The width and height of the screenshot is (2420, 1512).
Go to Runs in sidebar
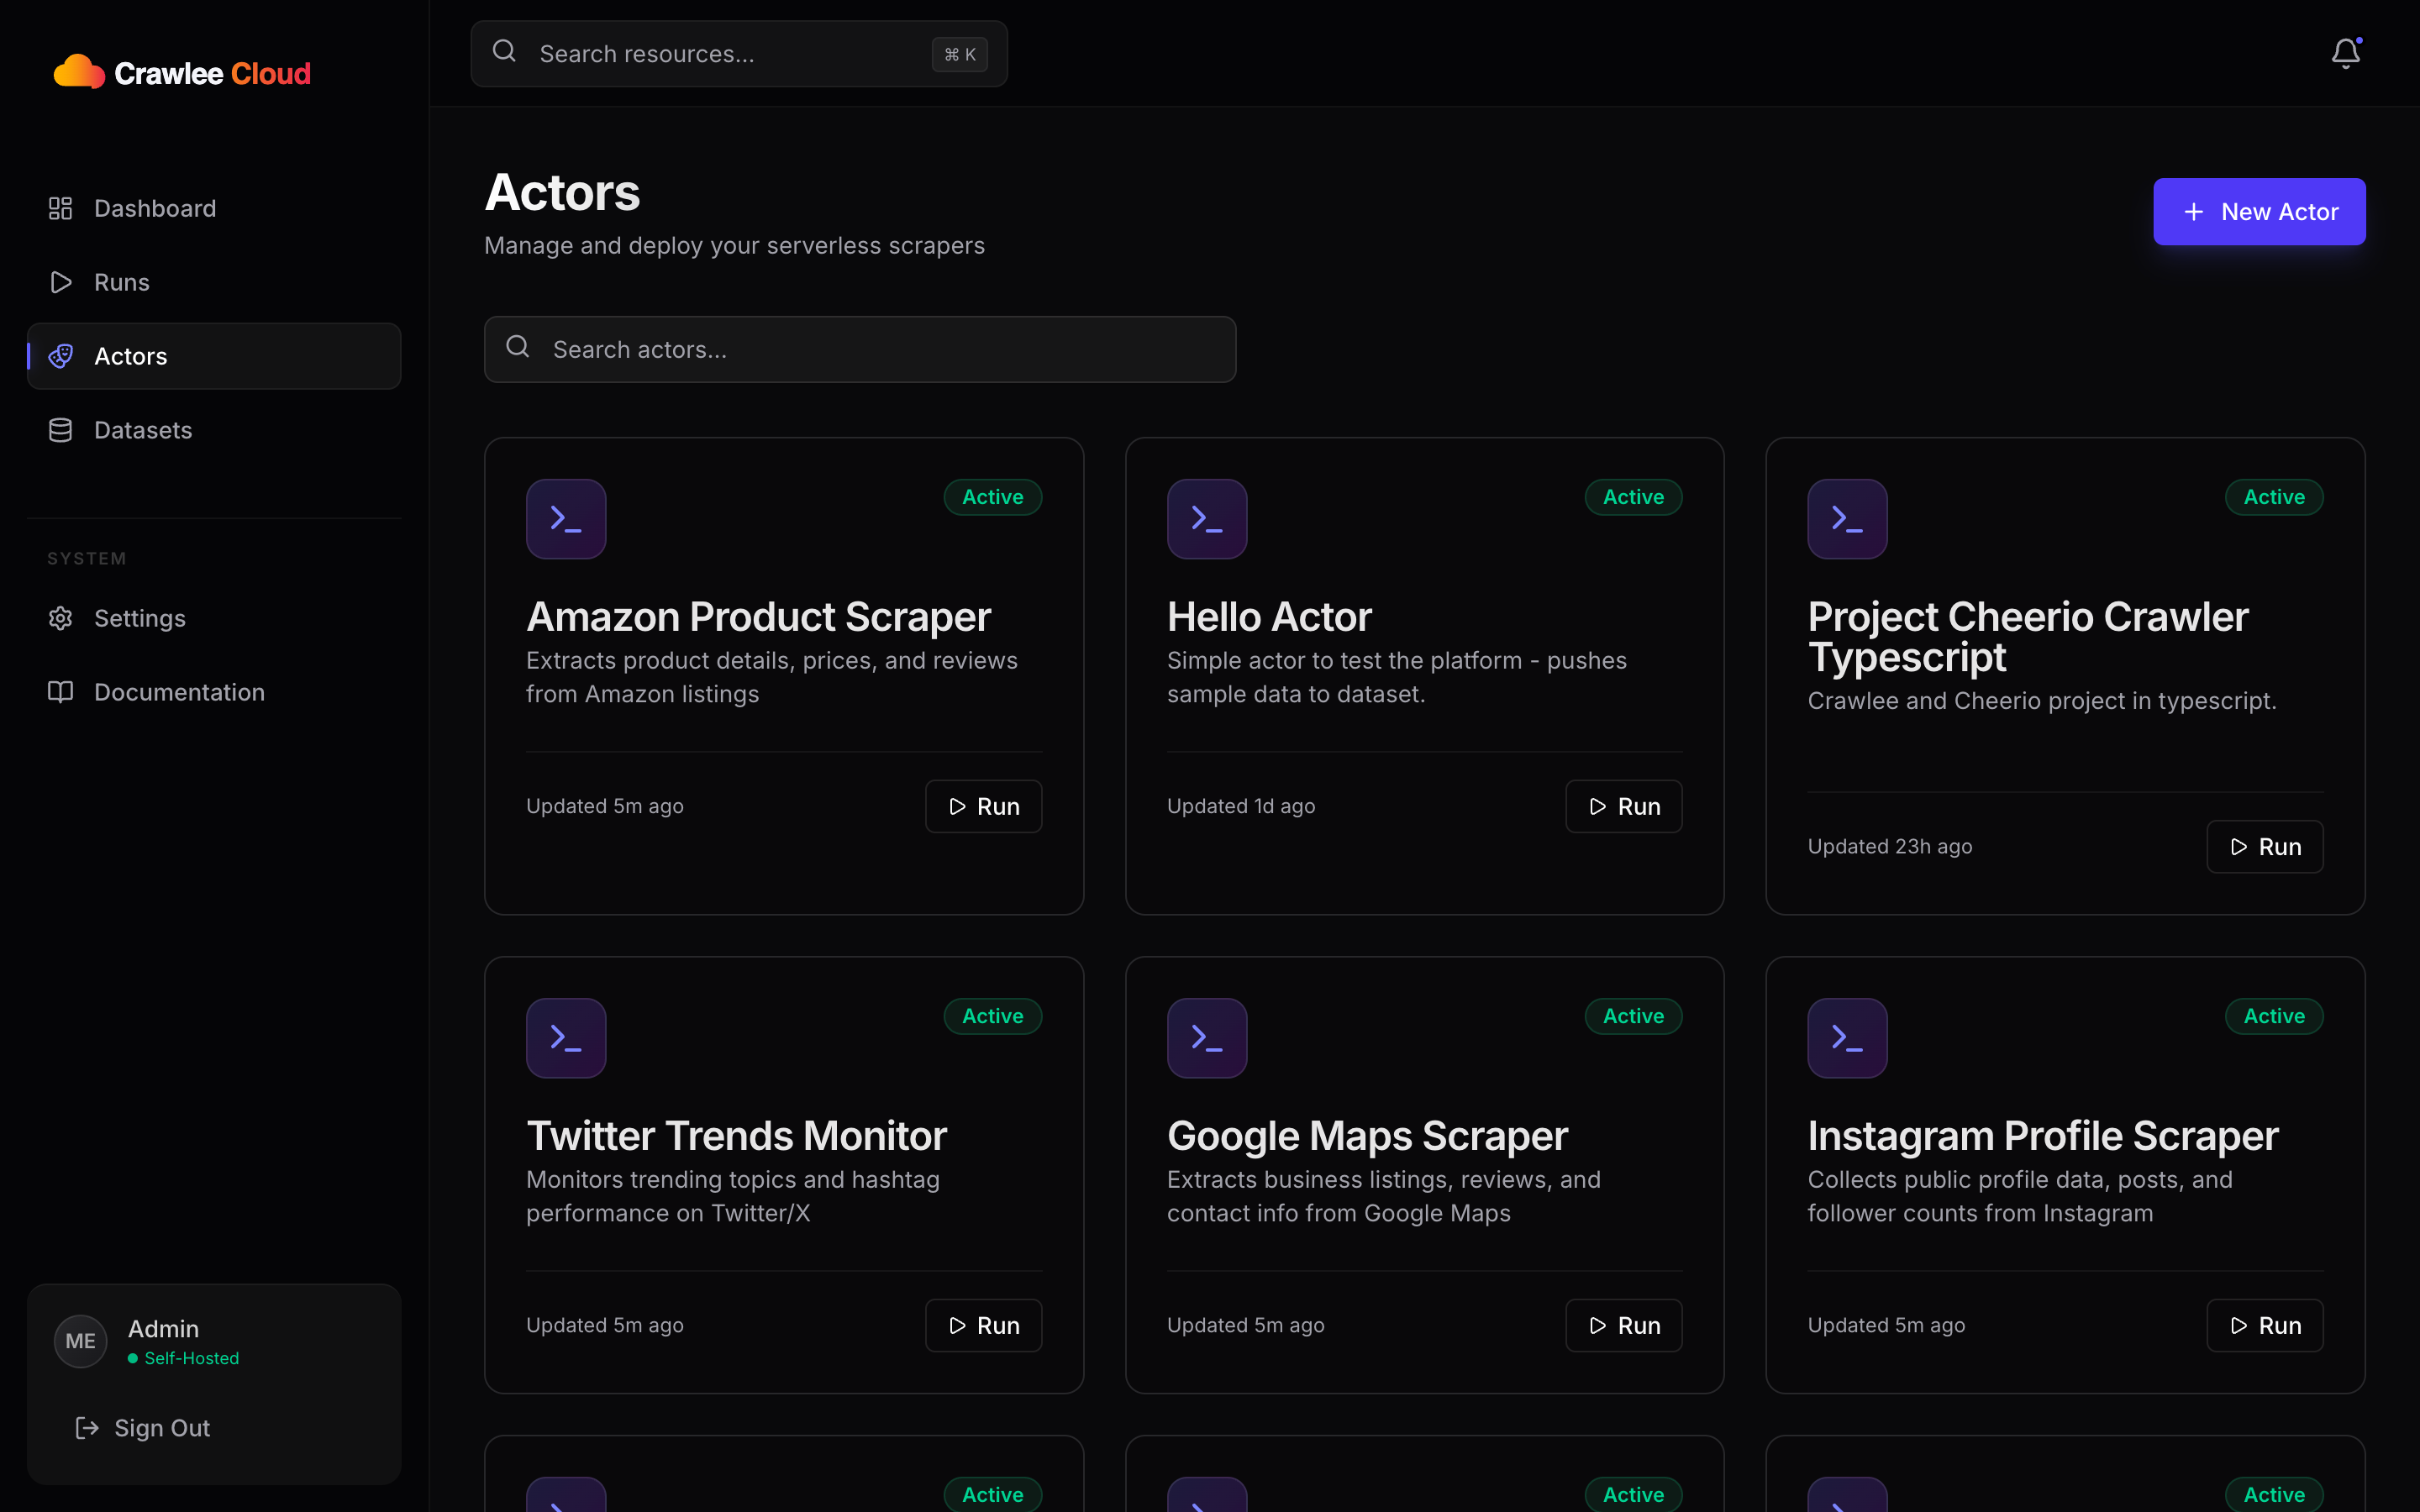point(121,282)
